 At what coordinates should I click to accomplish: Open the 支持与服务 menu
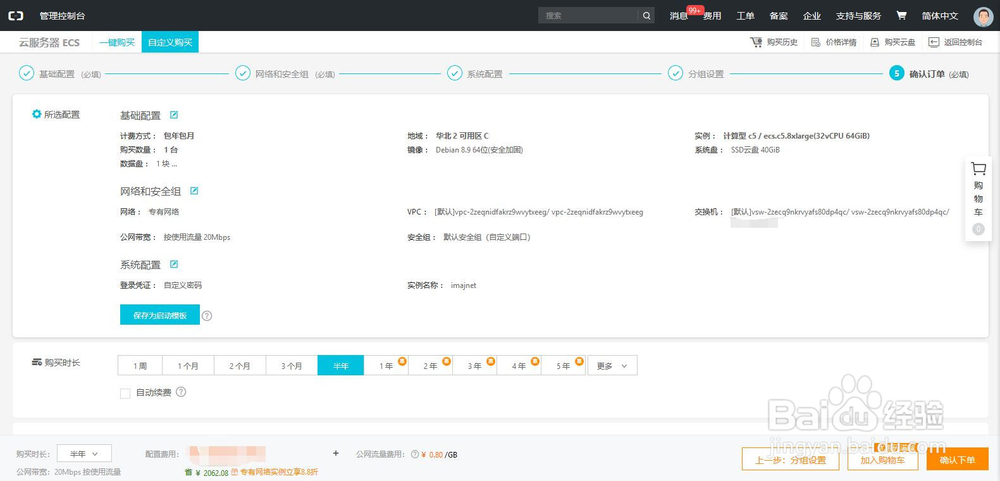pos(858,16)
